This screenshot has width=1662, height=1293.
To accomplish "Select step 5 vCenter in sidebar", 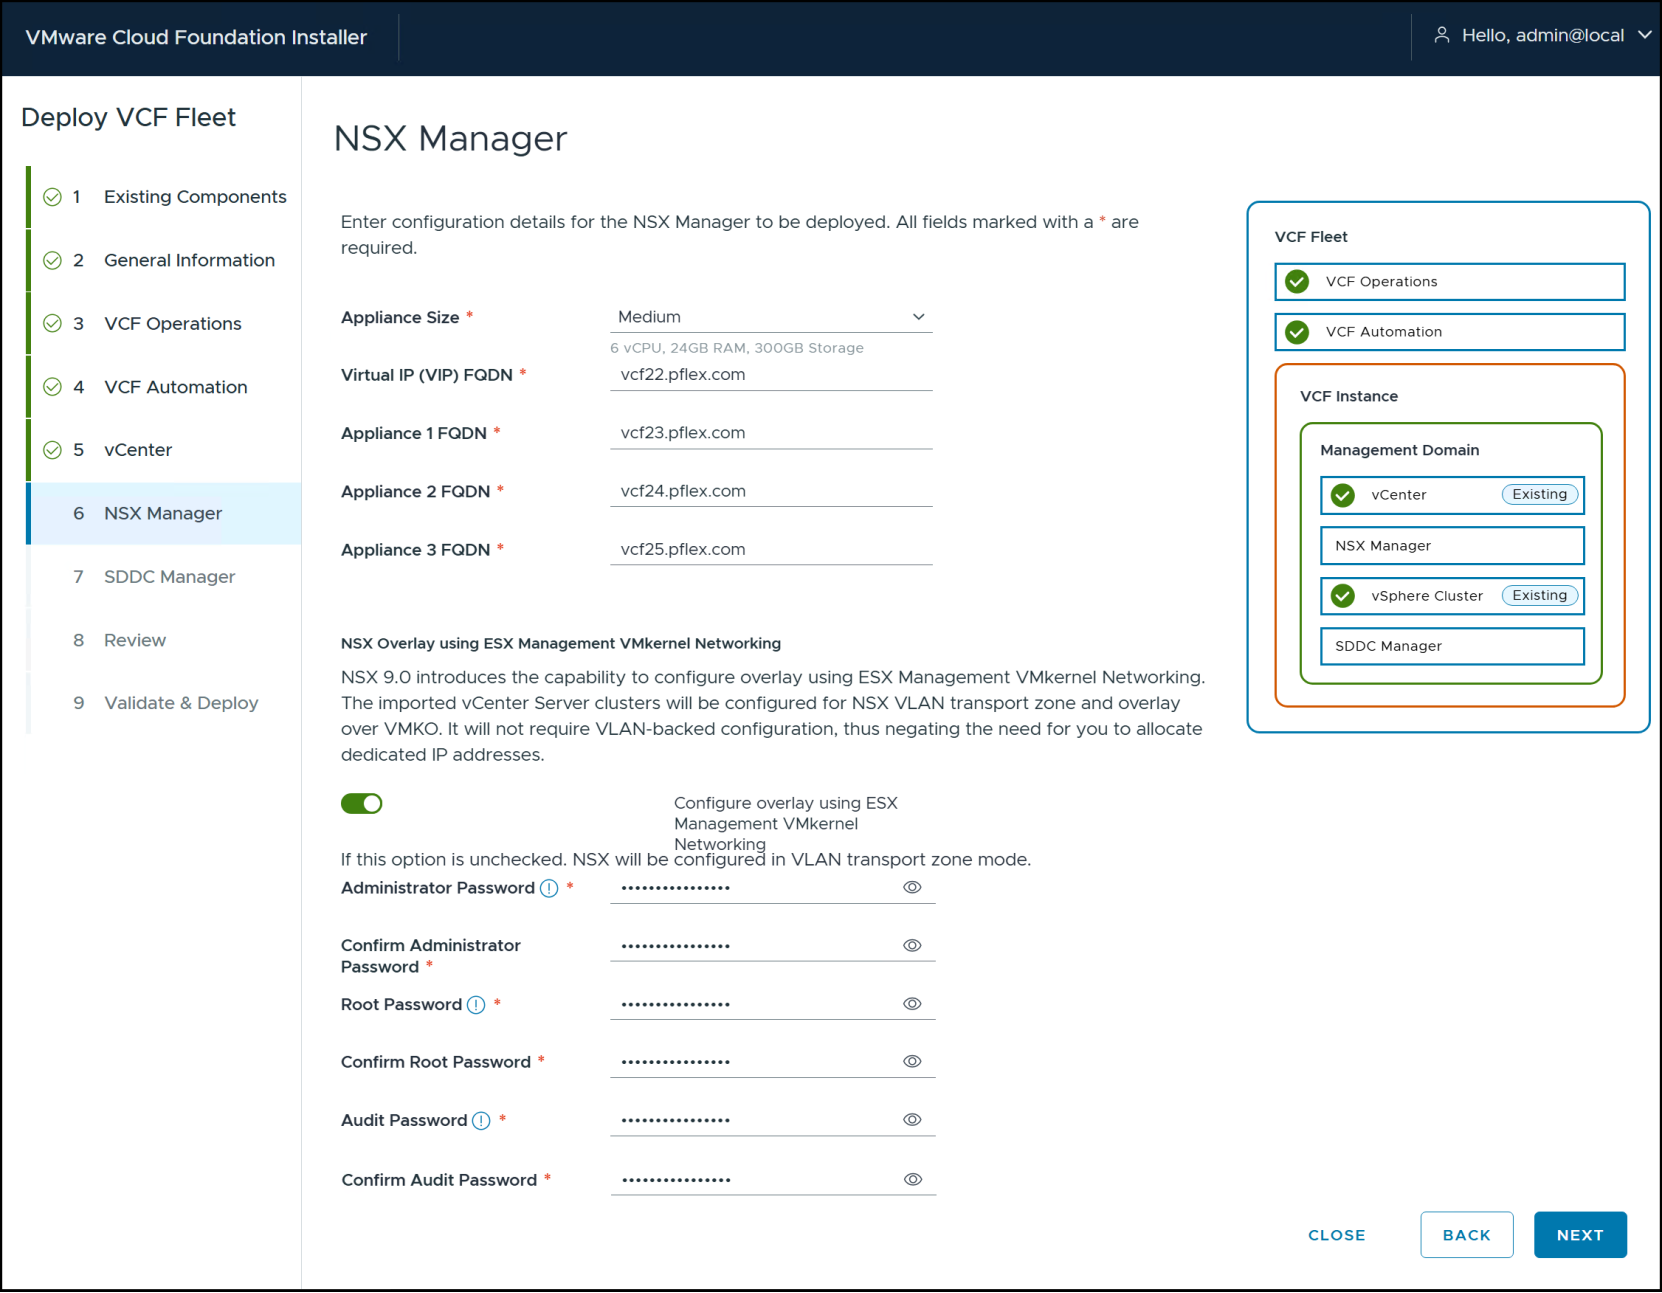I will point(165,450).
